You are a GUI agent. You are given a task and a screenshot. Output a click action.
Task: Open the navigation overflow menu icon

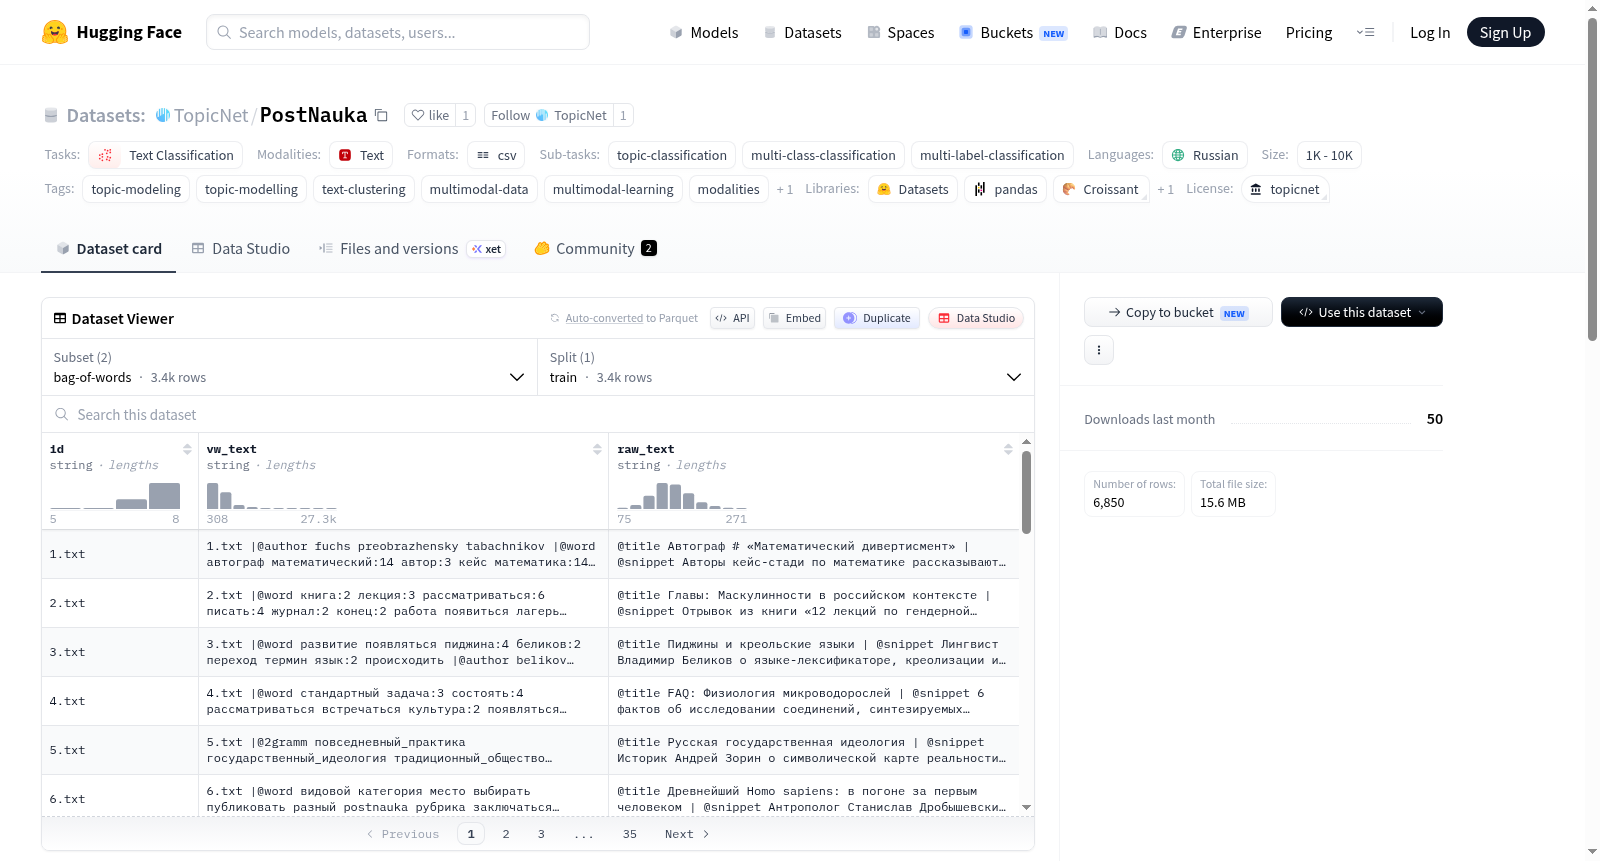coord(1365,32)
